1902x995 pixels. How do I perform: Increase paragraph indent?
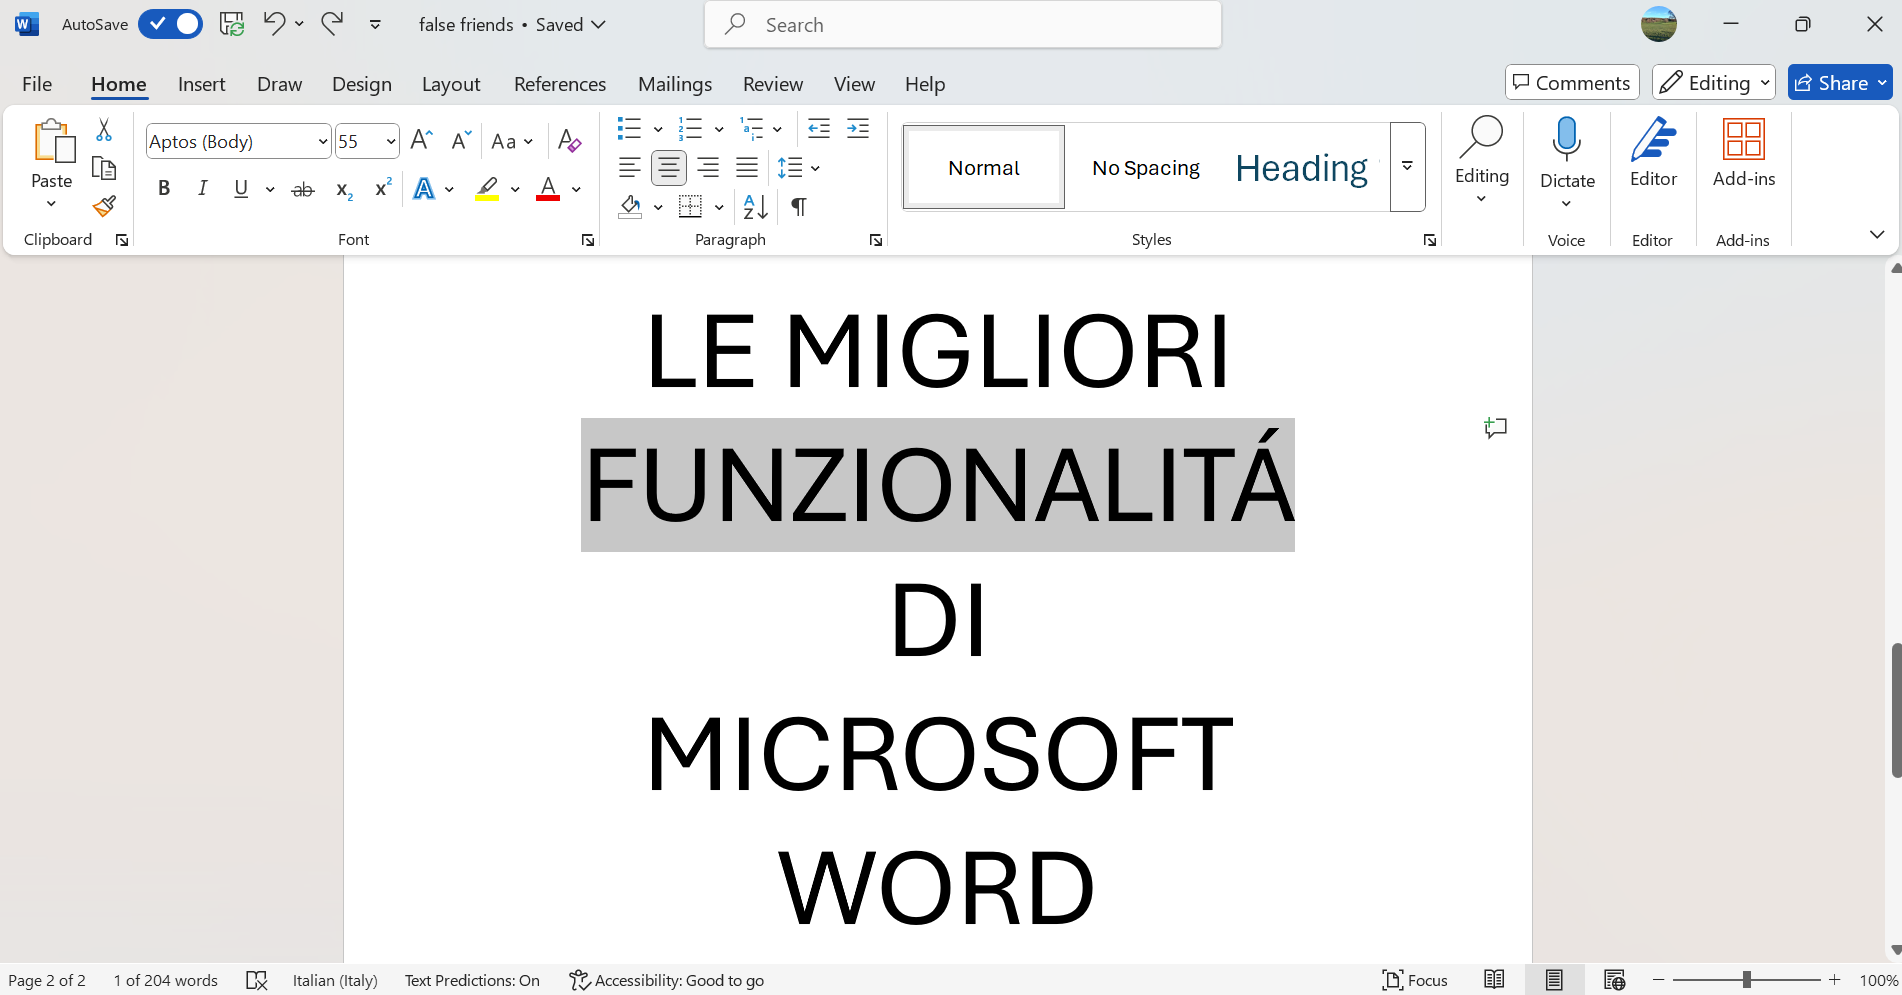tap(858, 128)
